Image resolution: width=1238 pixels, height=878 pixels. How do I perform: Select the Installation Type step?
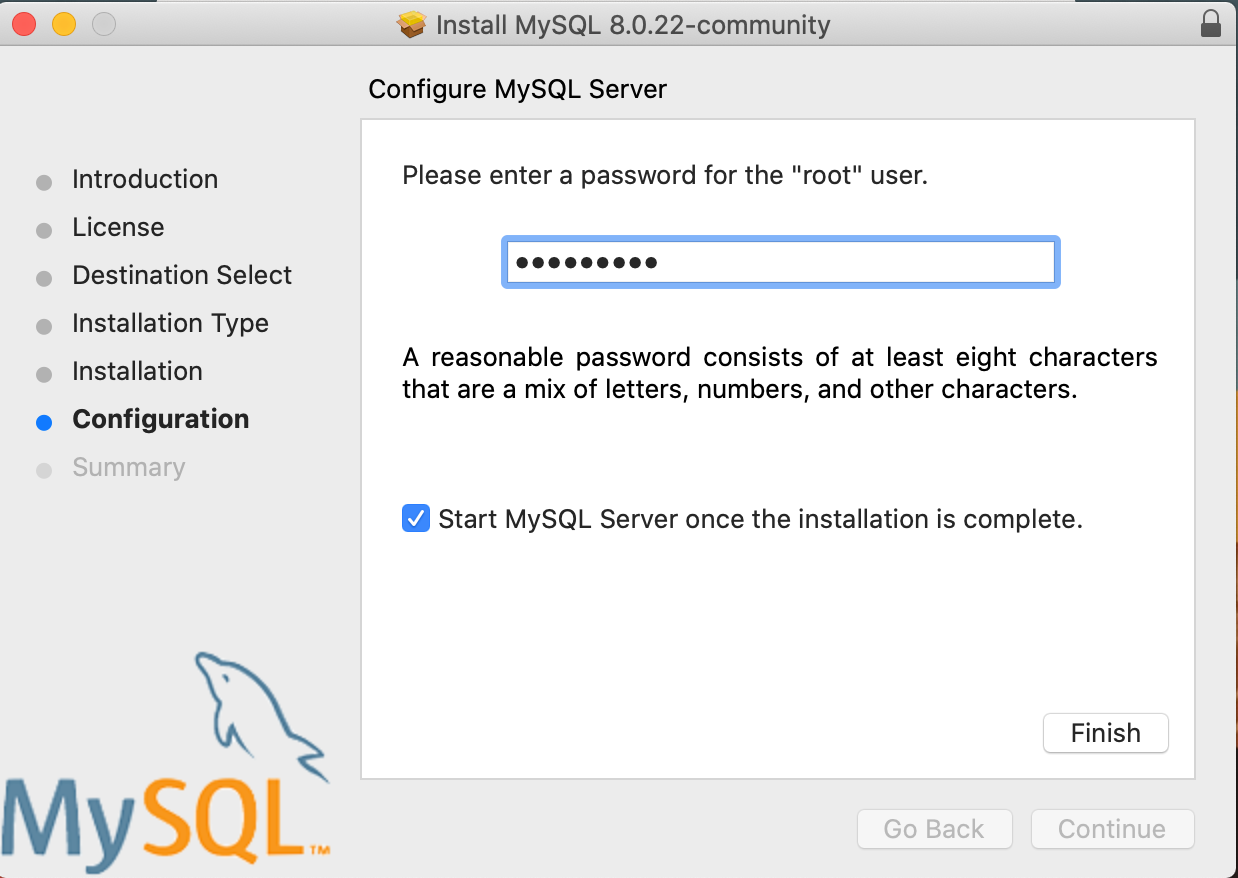click(170, 324)
